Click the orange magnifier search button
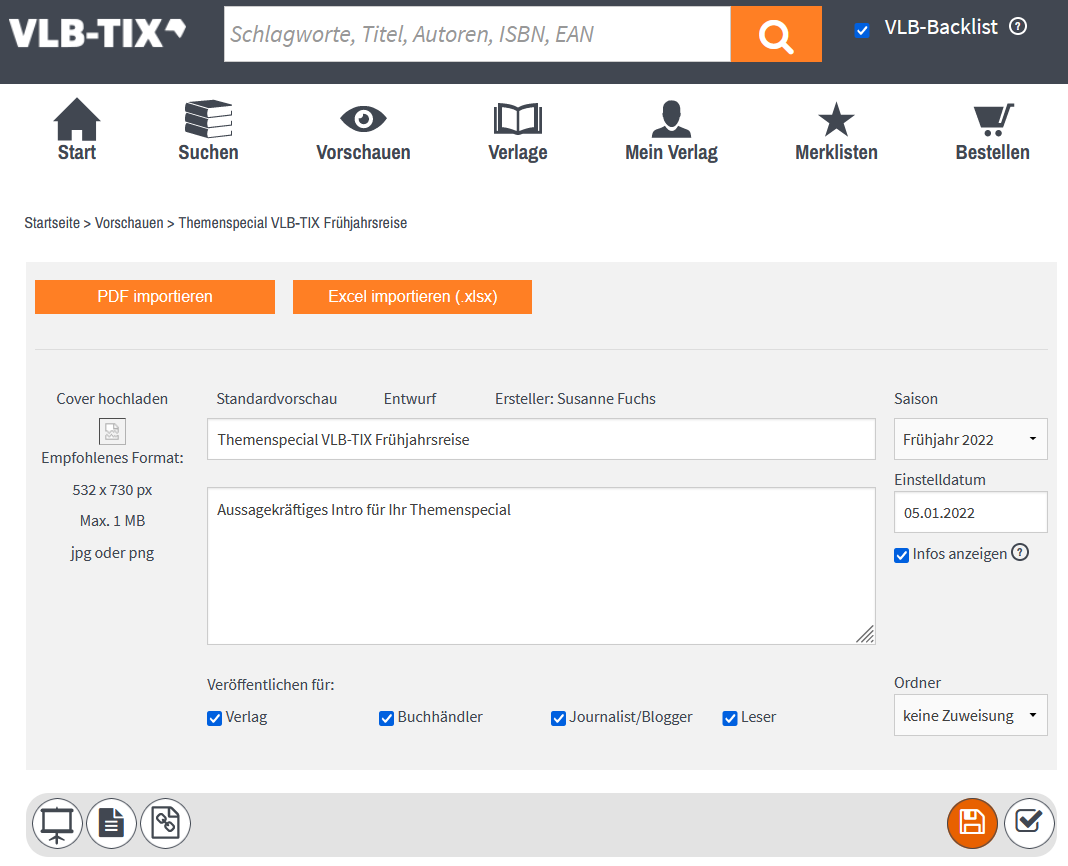 click(776, 34)
